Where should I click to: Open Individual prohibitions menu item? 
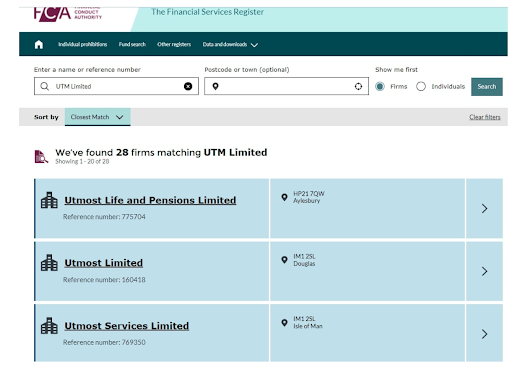[x=83, y=44]
